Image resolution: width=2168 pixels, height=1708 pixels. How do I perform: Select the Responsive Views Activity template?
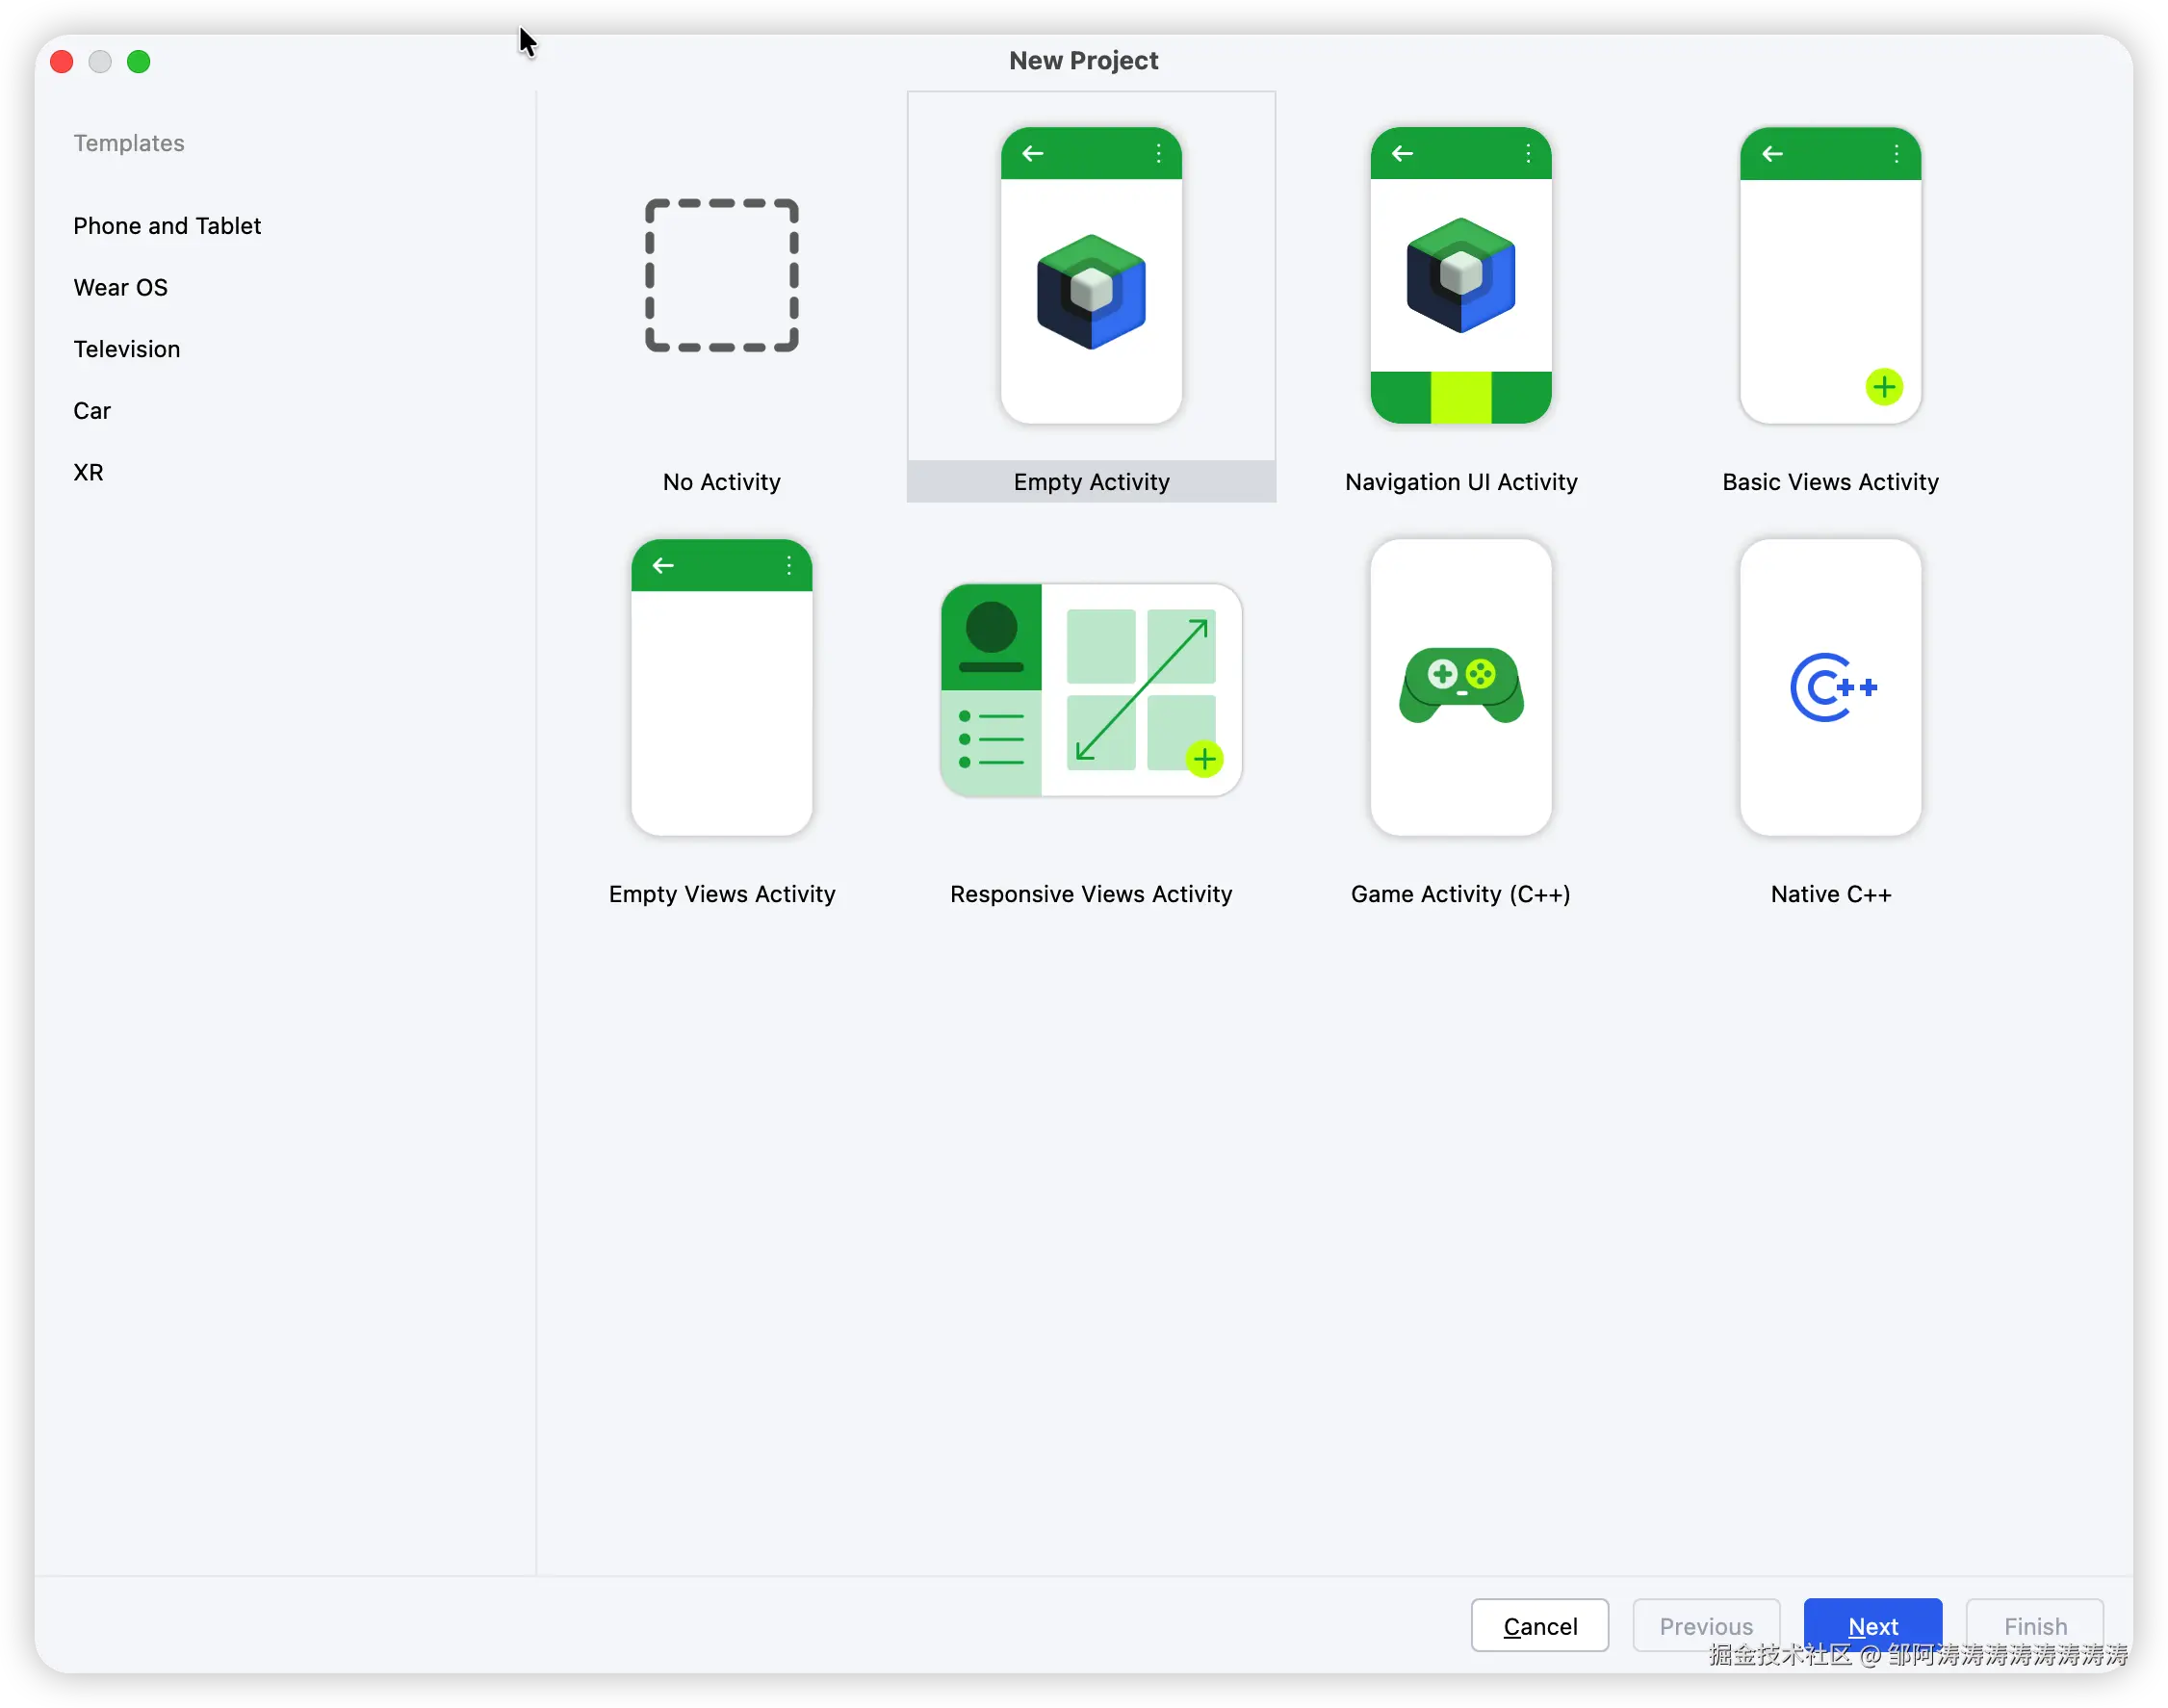(x=1091, y=690)
